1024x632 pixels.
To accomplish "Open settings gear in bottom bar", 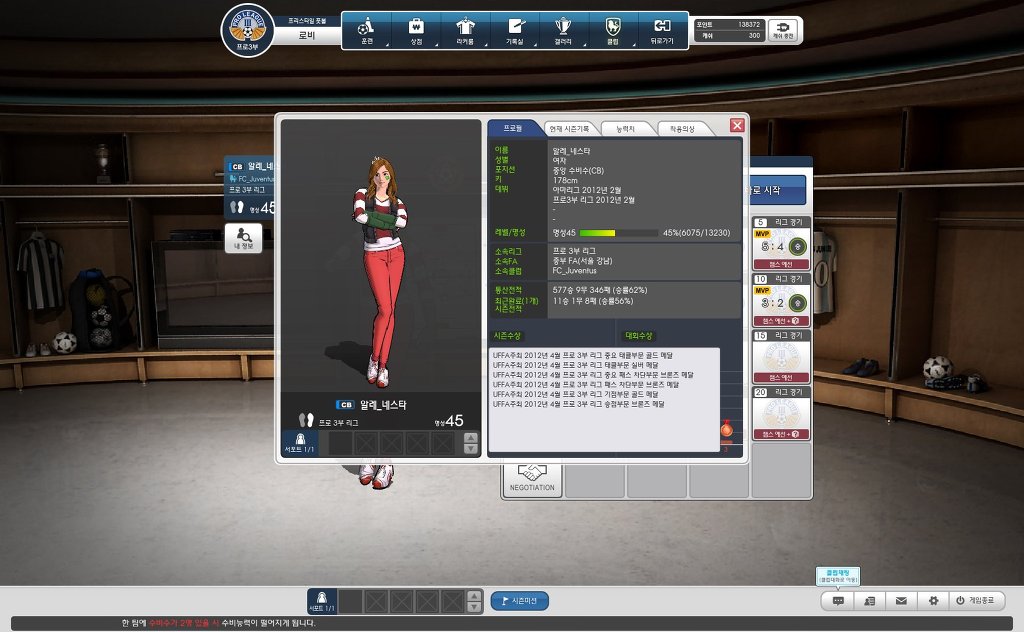I will [933, 601].
